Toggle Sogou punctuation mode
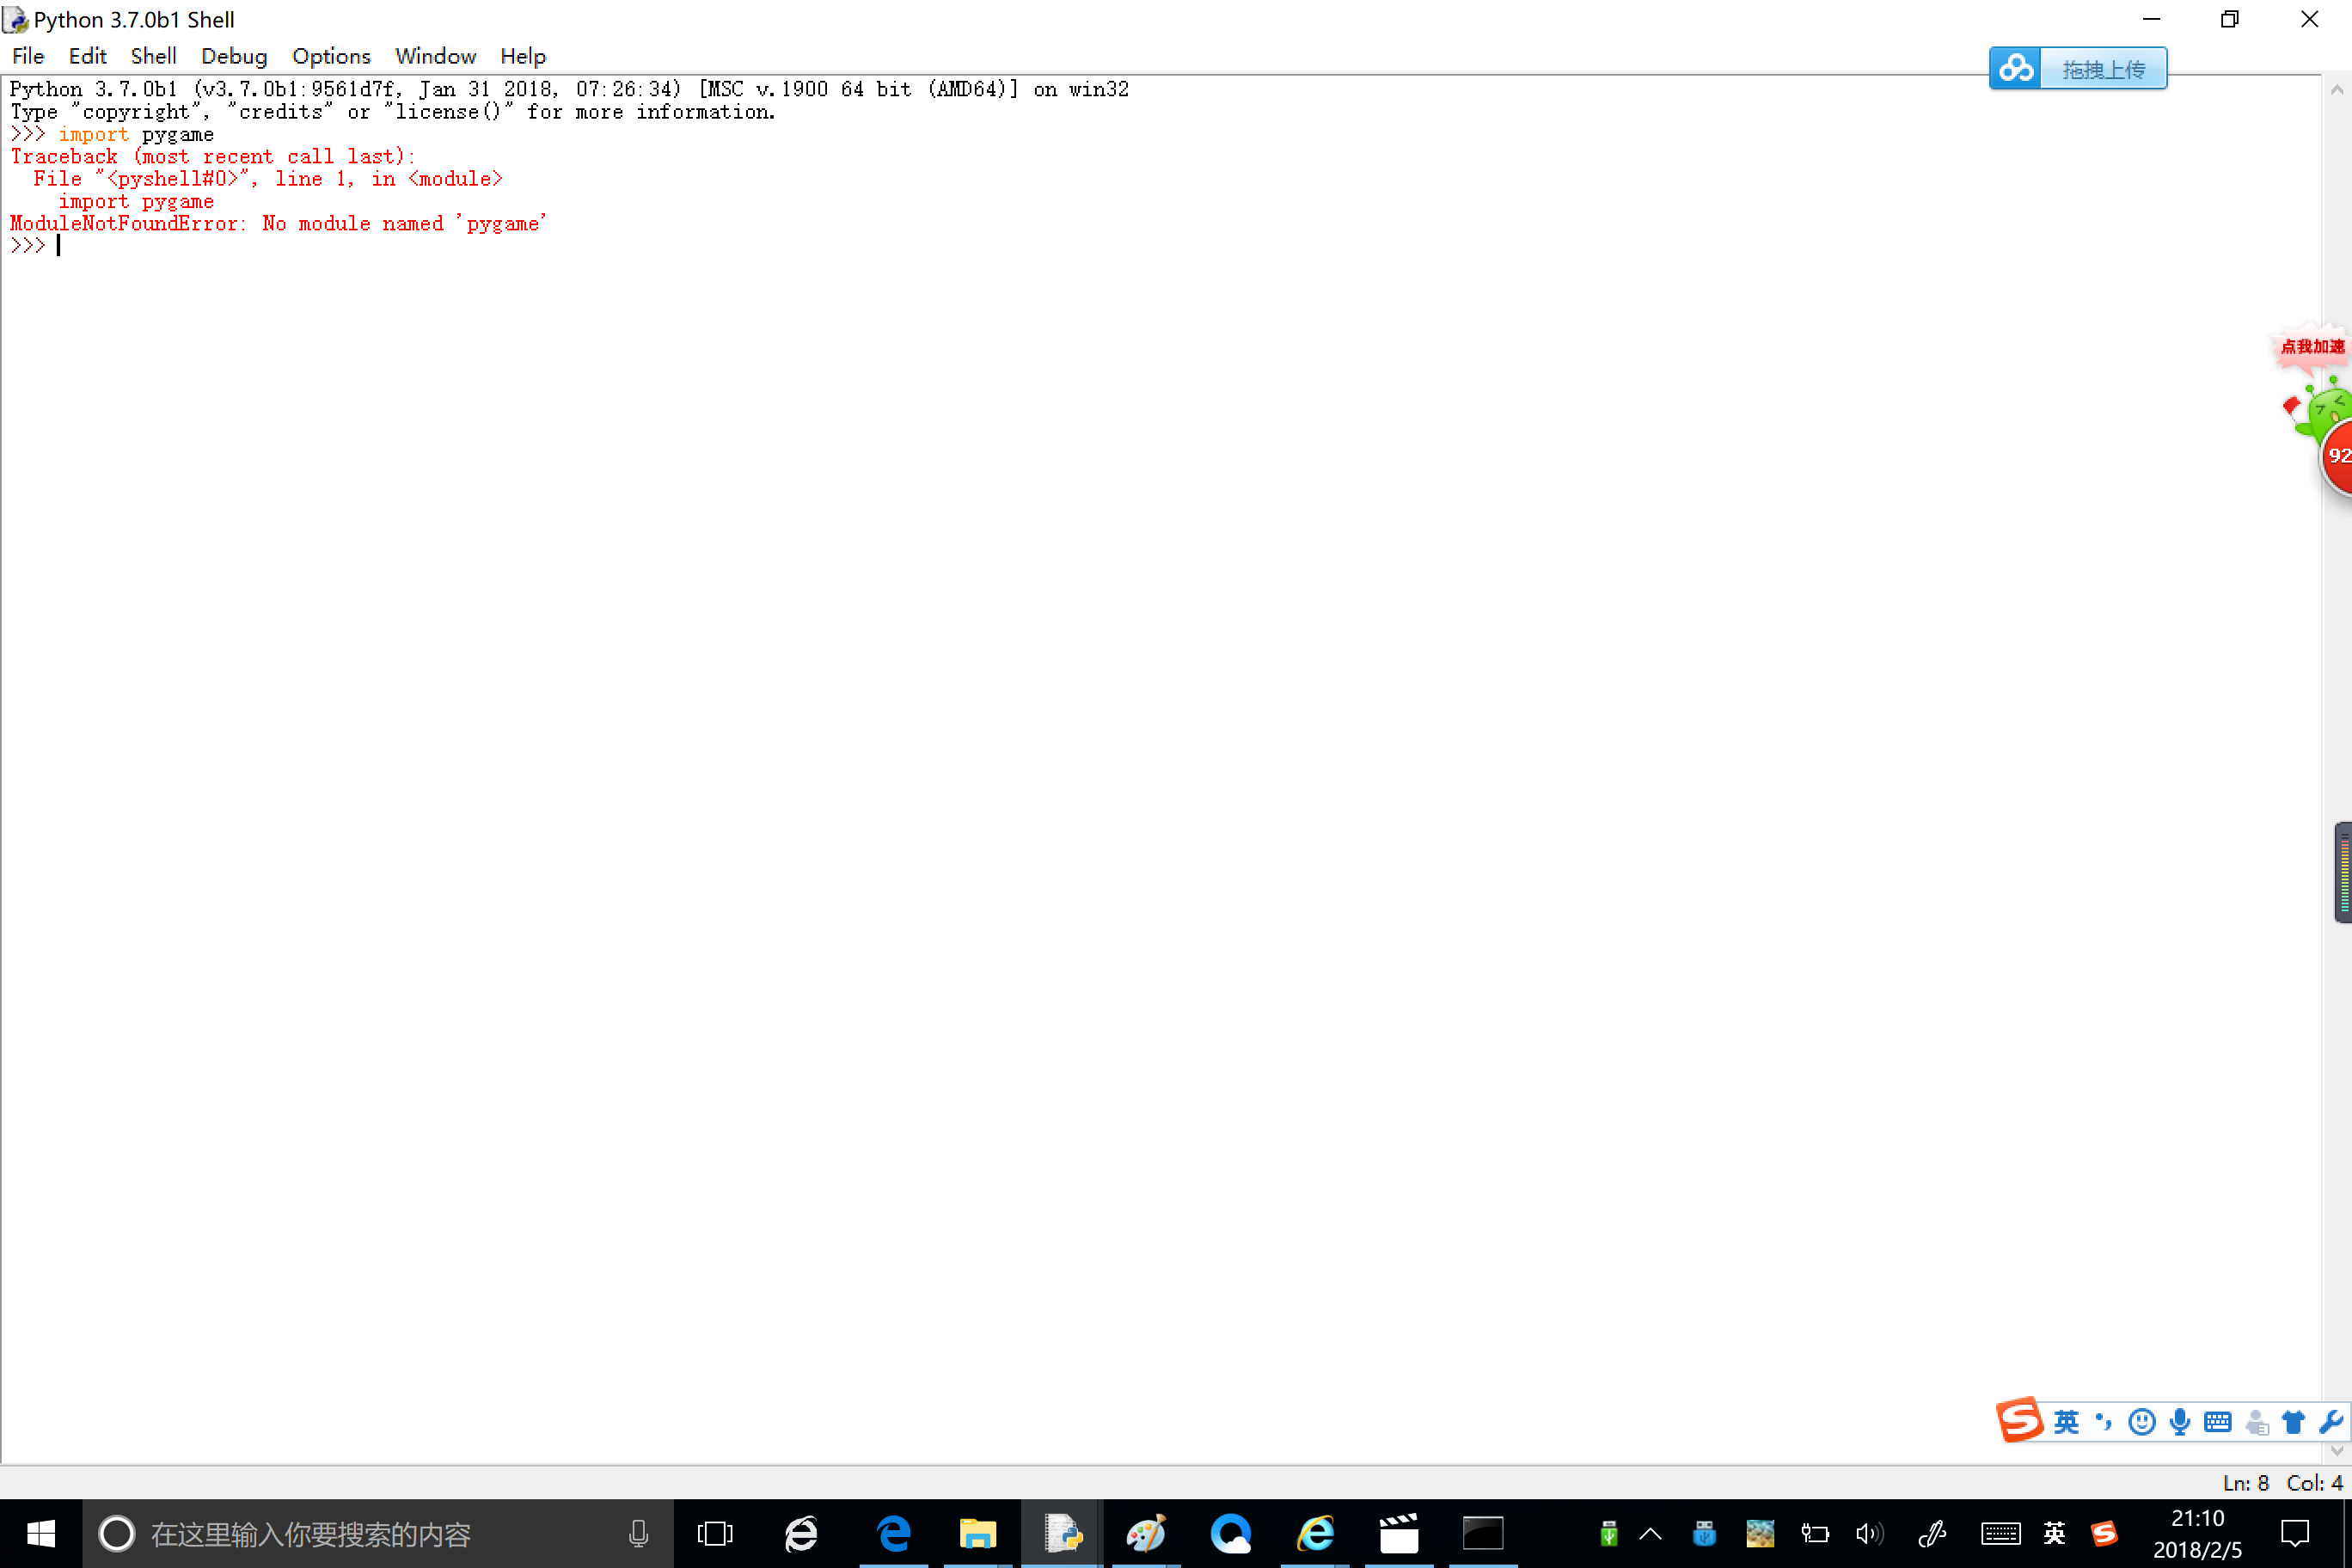 click(x=2104, y=1421)
